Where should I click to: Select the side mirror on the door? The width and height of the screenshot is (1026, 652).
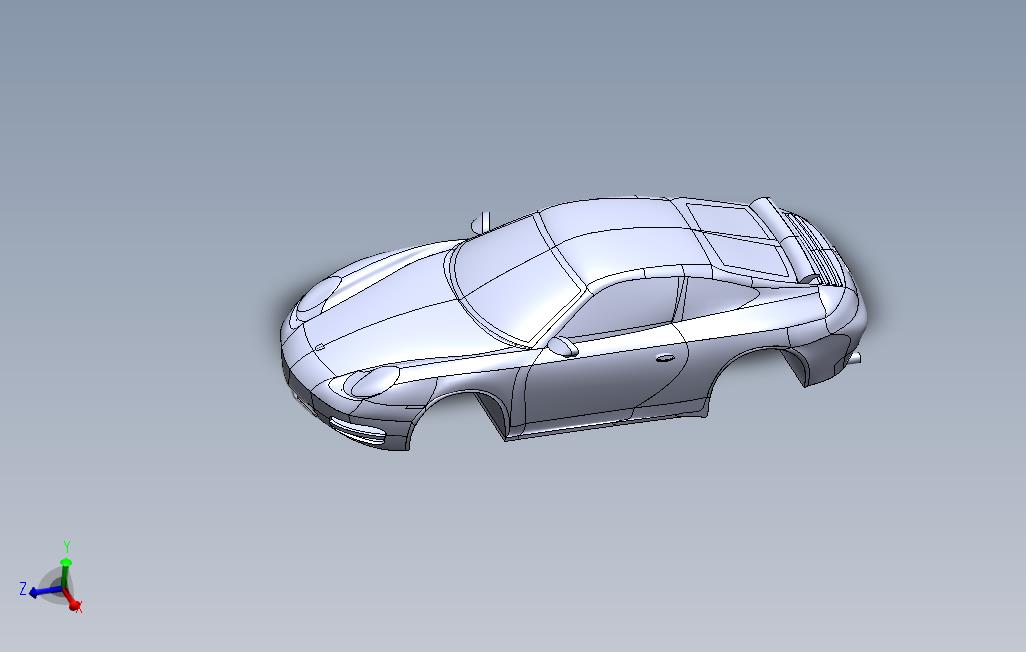[x=563, y=346]
